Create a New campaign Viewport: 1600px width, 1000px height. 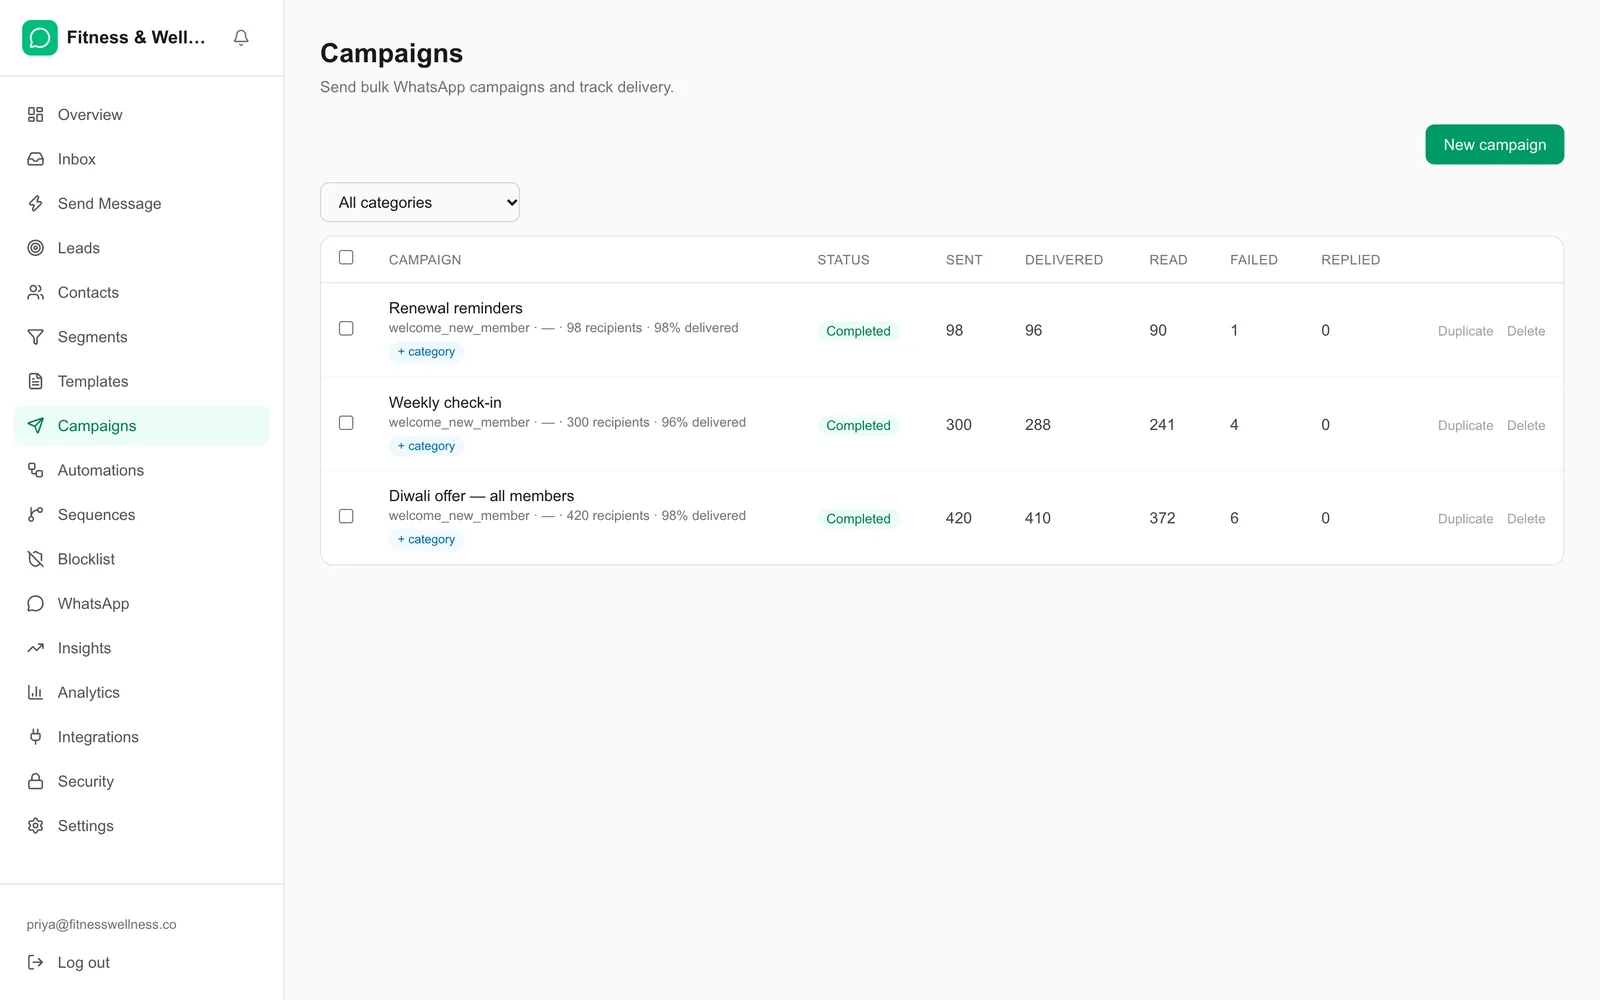1495,145
